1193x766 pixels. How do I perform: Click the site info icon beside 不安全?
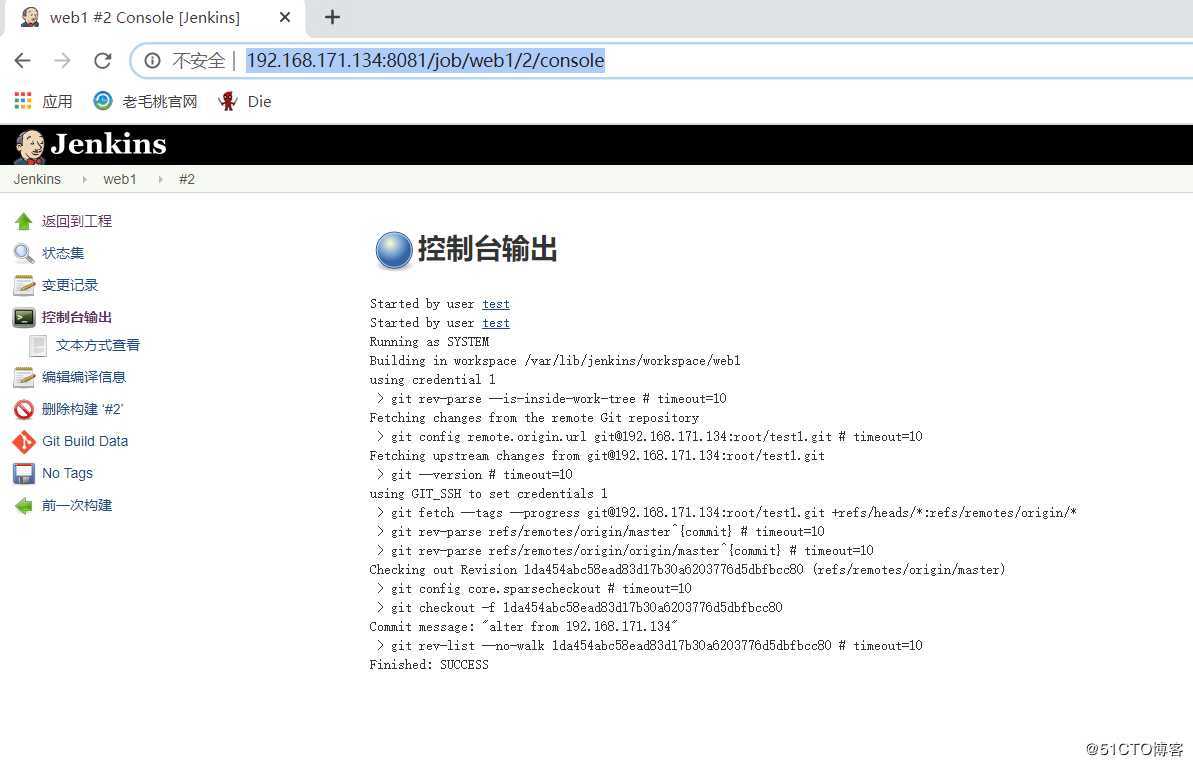point(152,60)
